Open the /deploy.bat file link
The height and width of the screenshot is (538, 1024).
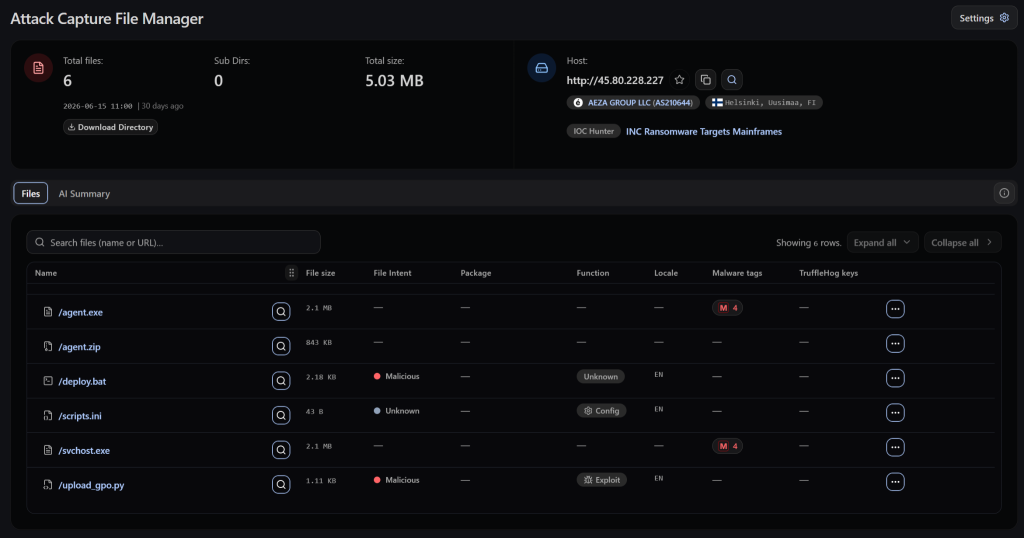coord(82,381)
